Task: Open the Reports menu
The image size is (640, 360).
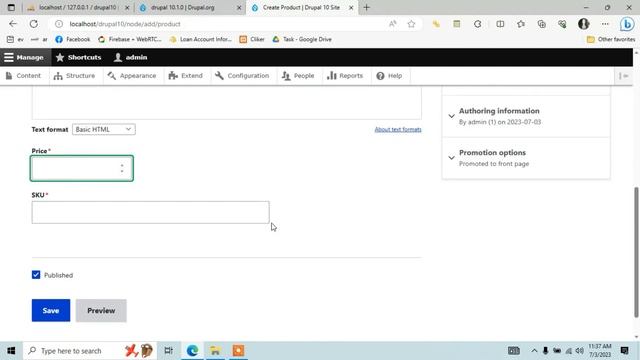Action: coord(345,76)
